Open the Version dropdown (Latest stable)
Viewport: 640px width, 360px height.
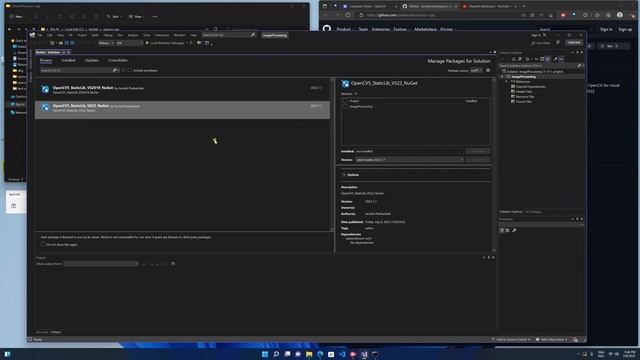coord(409,160)
